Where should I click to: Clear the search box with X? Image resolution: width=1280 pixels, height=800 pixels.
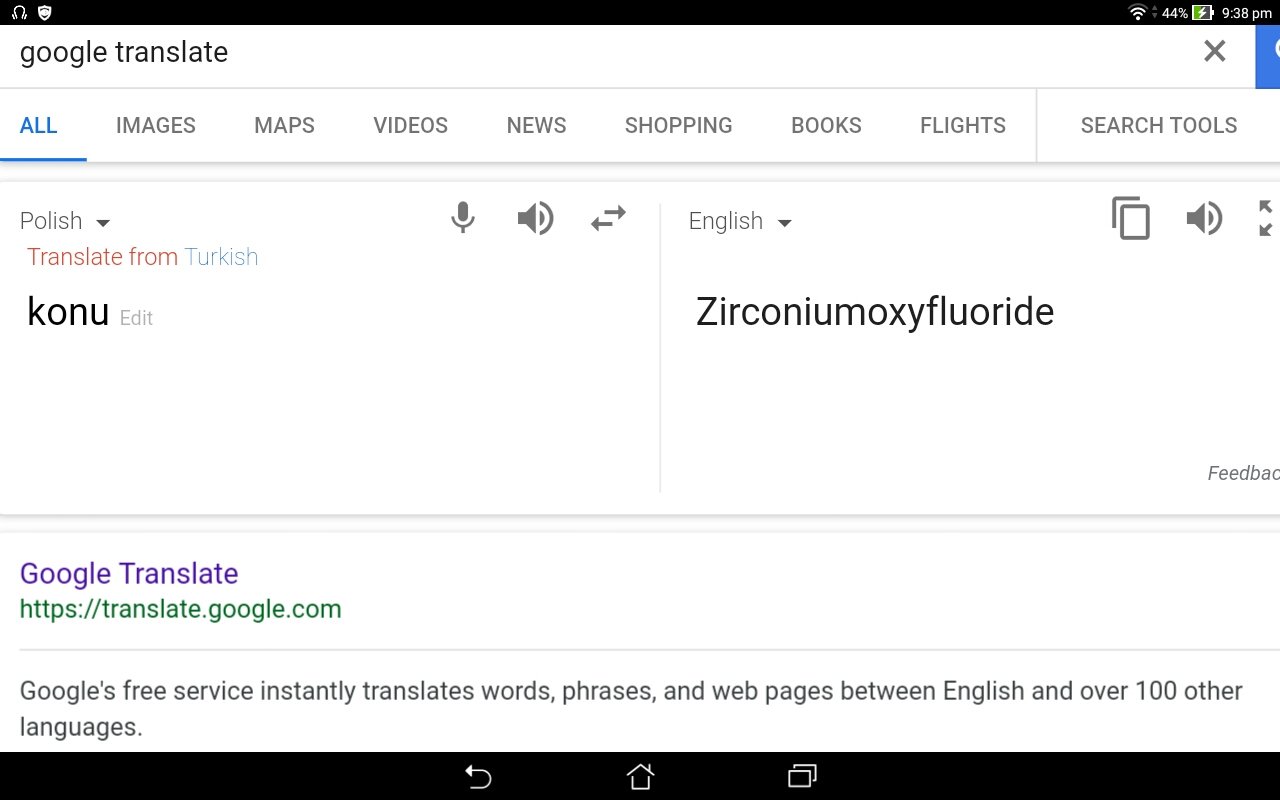pyautogui.click(x=1214, y=51)
